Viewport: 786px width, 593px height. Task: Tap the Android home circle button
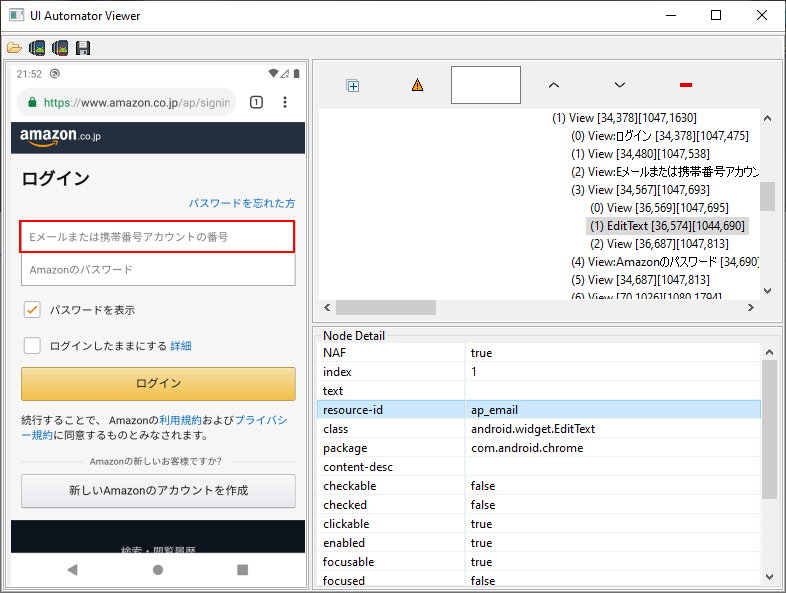pyautogui.click(x=158, y=569)
